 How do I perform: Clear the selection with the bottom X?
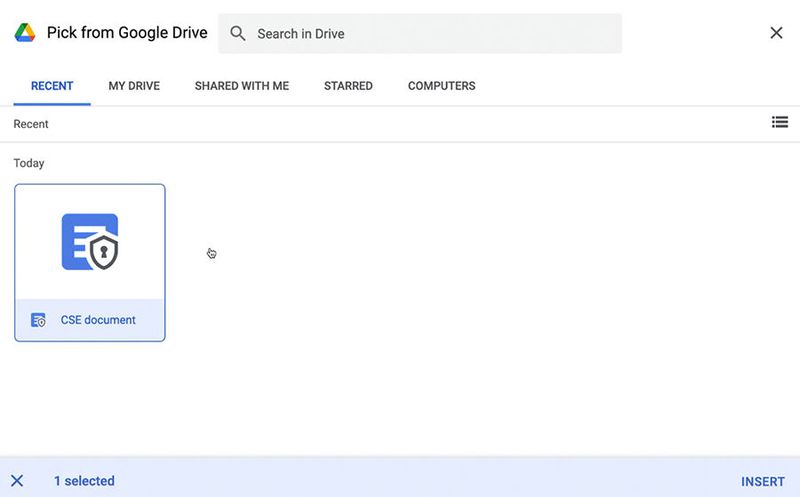pyautogui.click(x=17, y=481)
